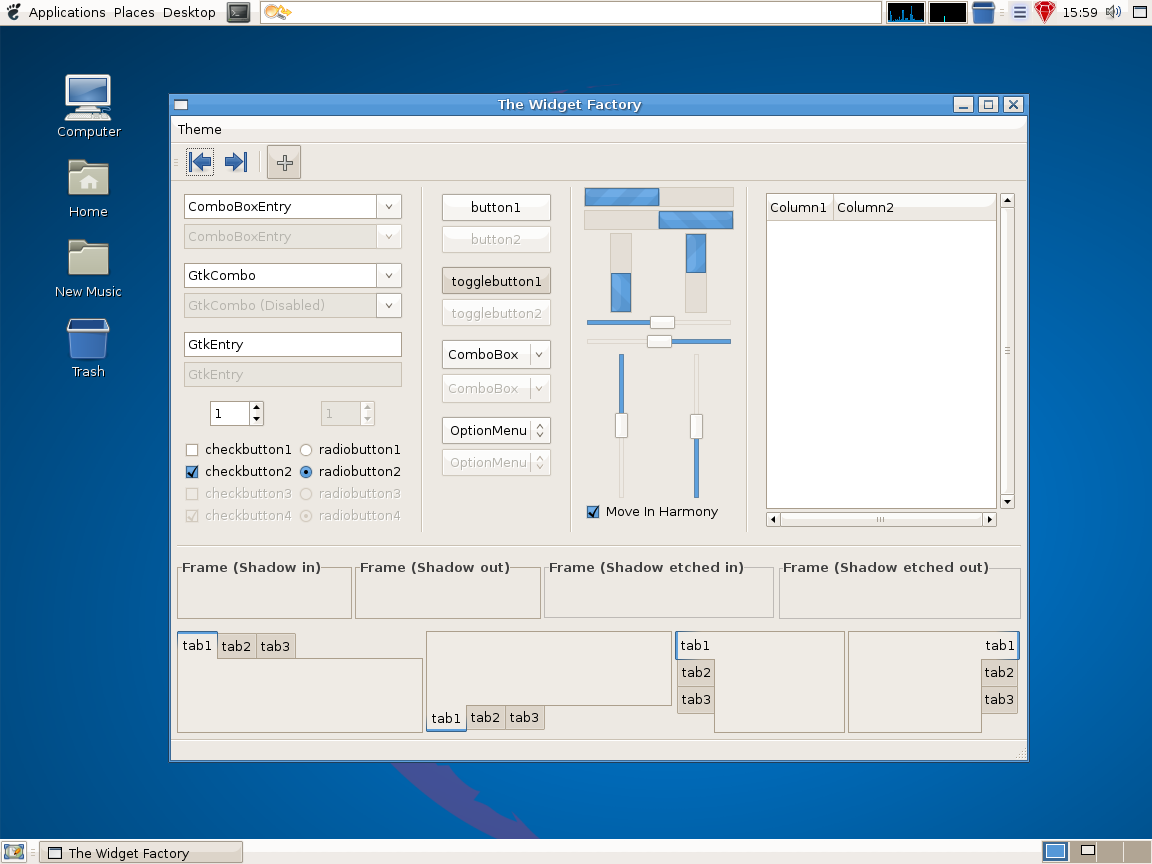The image size is (1152, 864).
Task: Enable checkbutton1
Action: tap(192, 450)
